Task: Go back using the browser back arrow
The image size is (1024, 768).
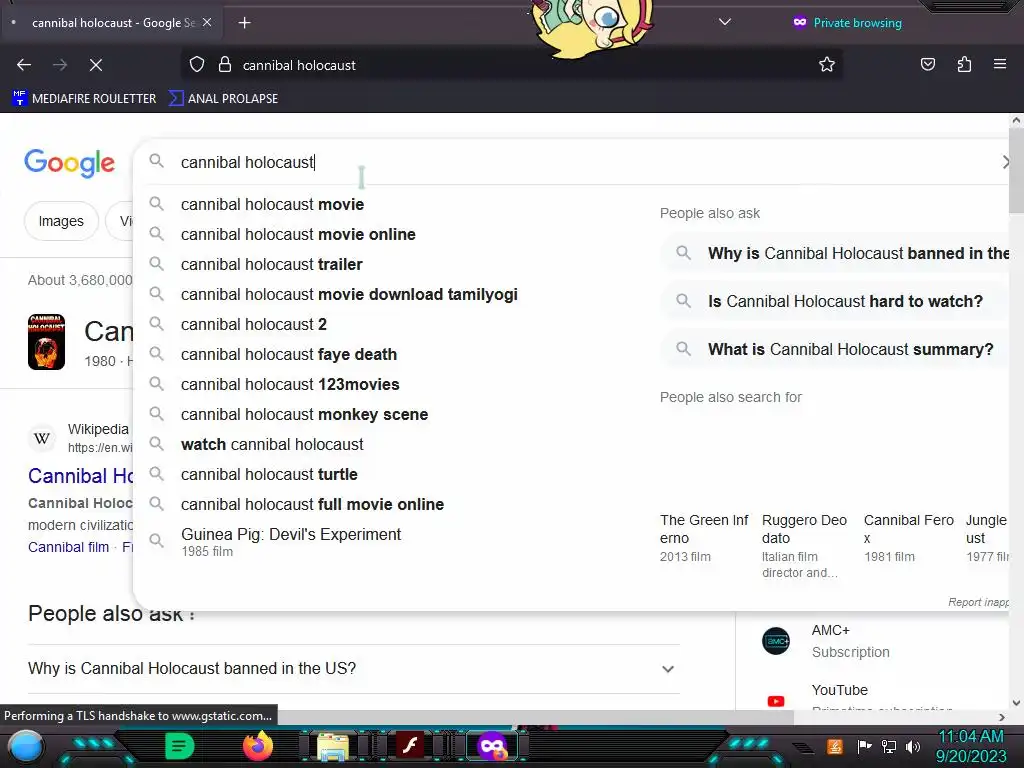Action: (x=24, y=65)
